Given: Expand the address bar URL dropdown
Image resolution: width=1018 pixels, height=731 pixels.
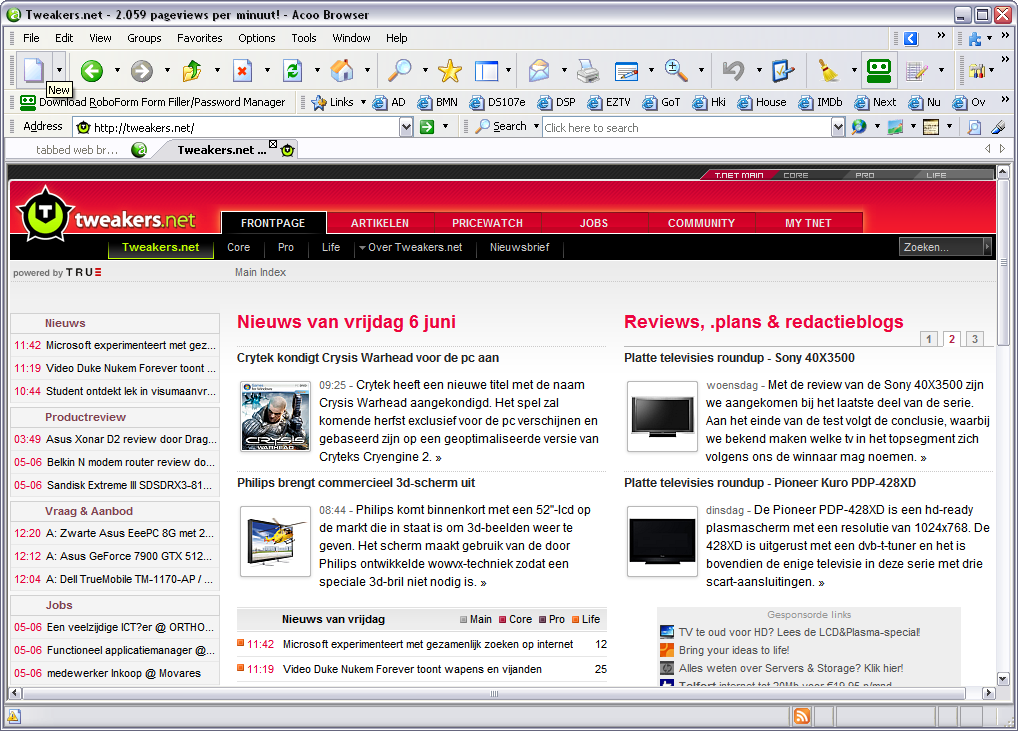Looking at the screenshot, I should (406, 127).
